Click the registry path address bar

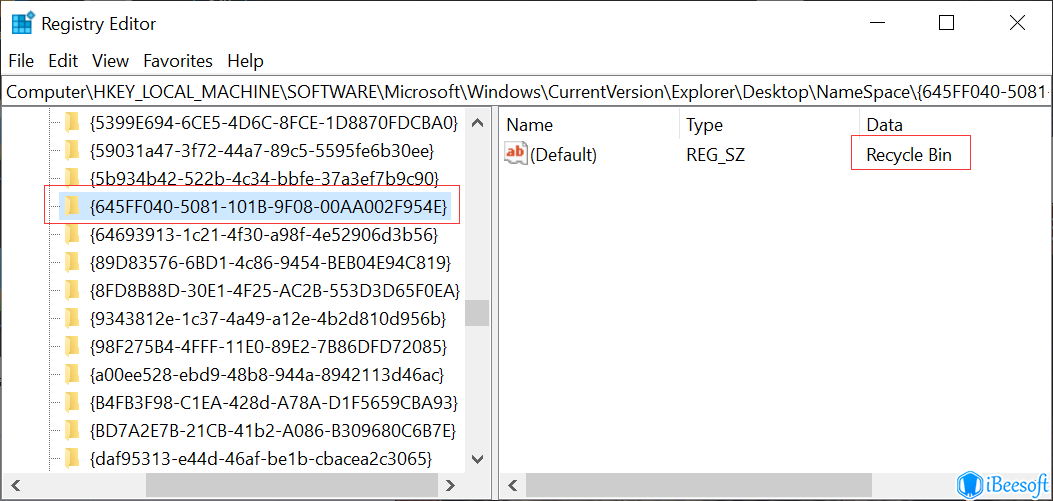tap(526, 92)
